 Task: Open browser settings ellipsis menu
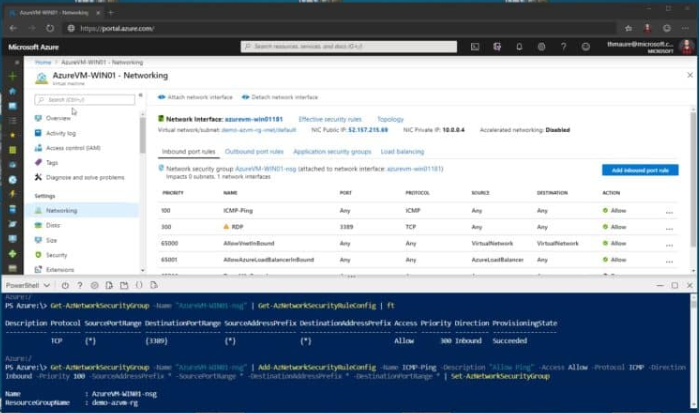(x=685, y=28)
